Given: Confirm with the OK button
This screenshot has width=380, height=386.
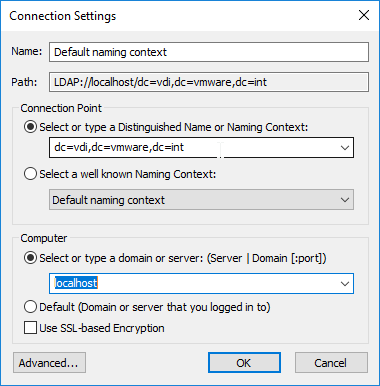Looking at the screenshot, I should click(x=244, y=363).
